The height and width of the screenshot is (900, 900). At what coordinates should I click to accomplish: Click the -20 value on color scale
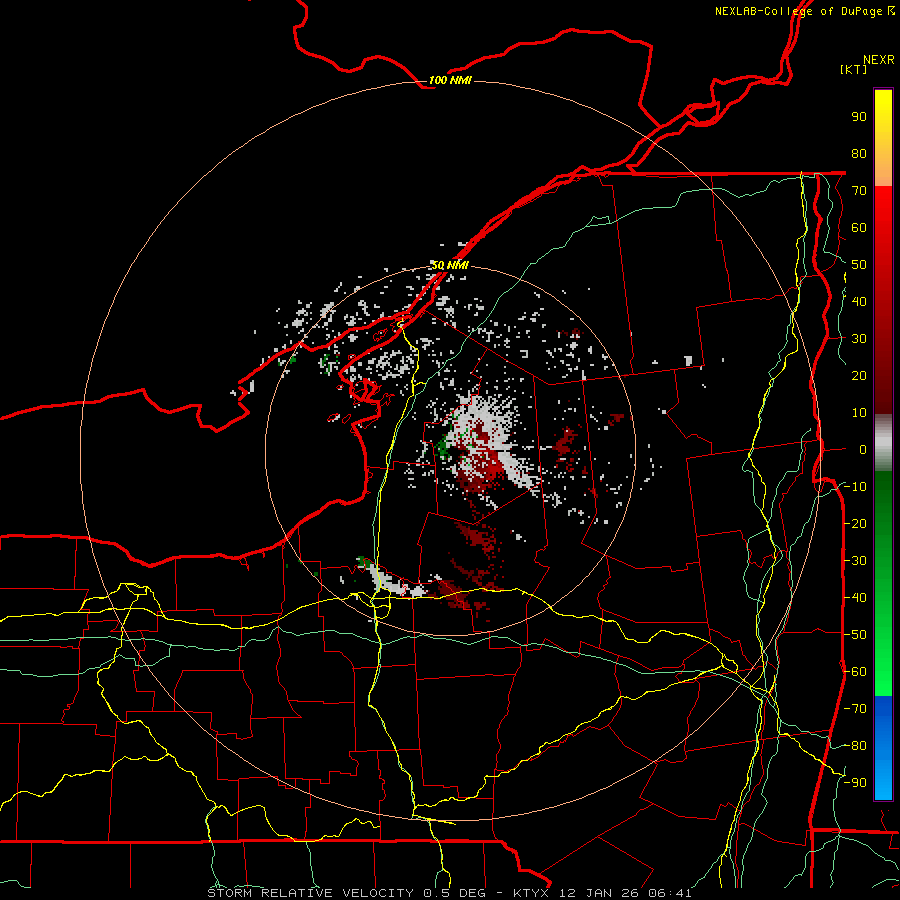tap(855, 523)
